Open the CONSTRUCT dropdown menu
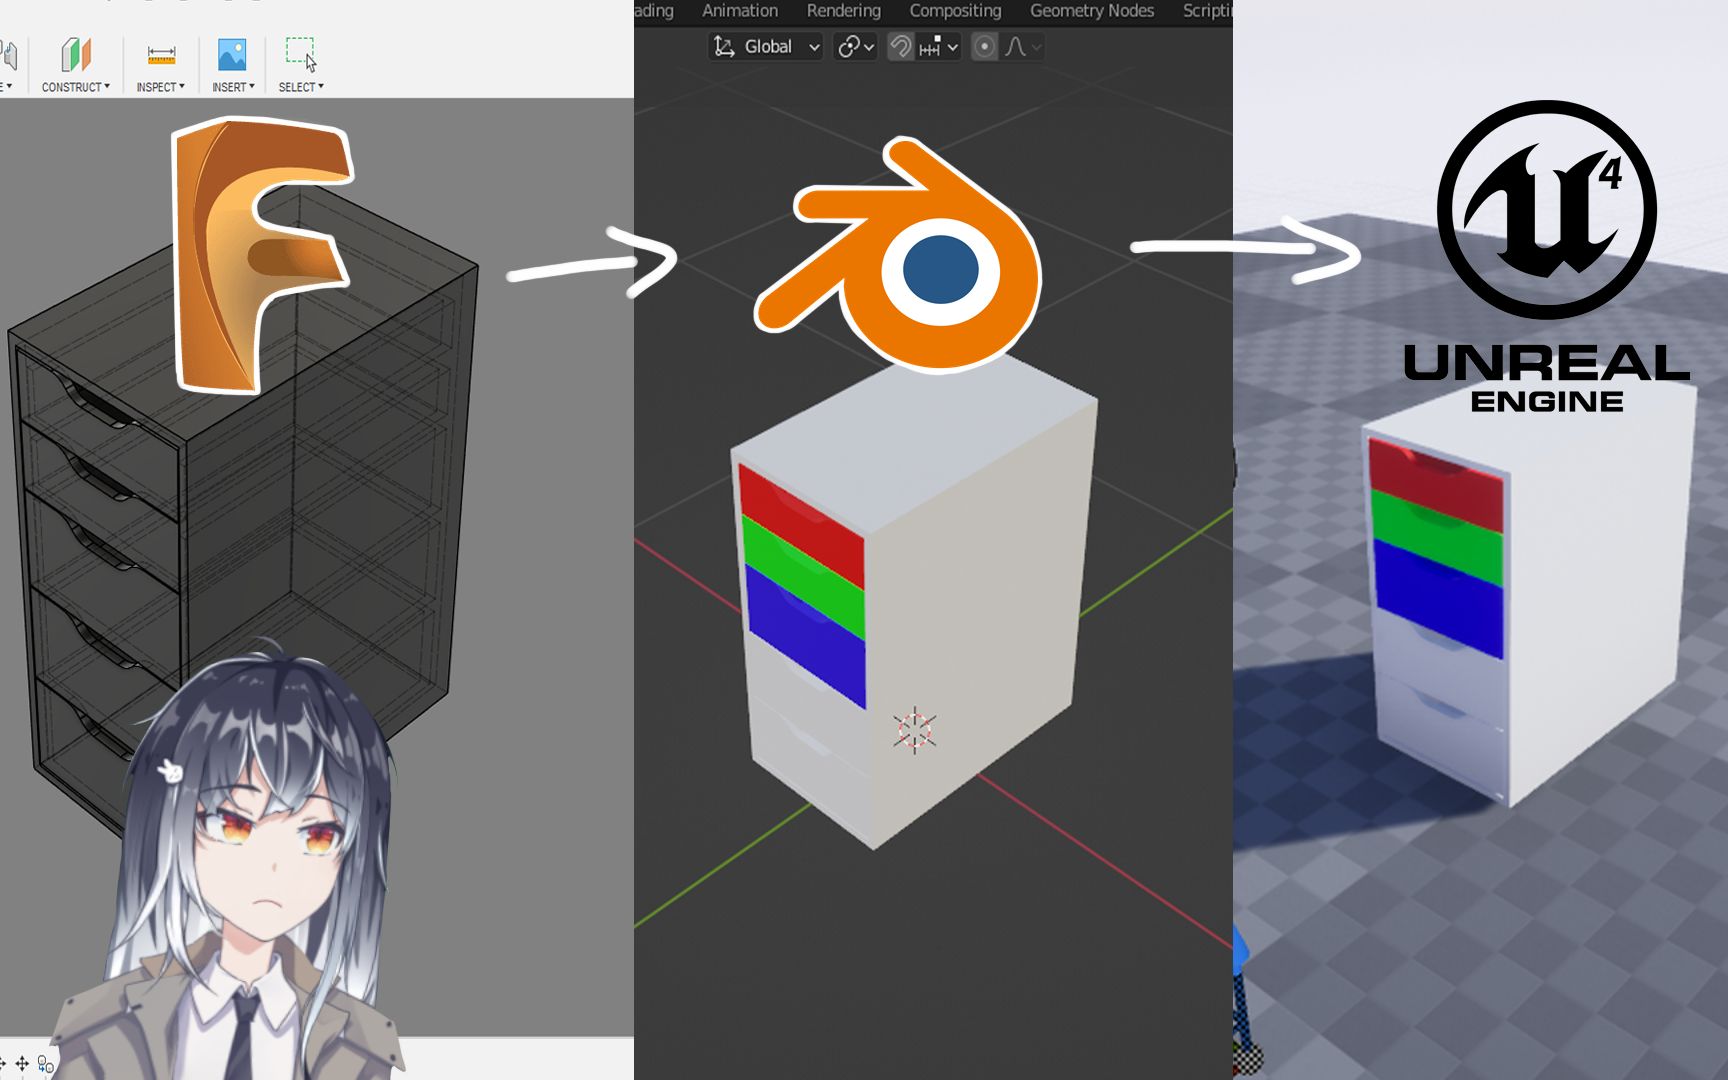The height and width of the screenshot is (1080, 1728). (76, 87)
